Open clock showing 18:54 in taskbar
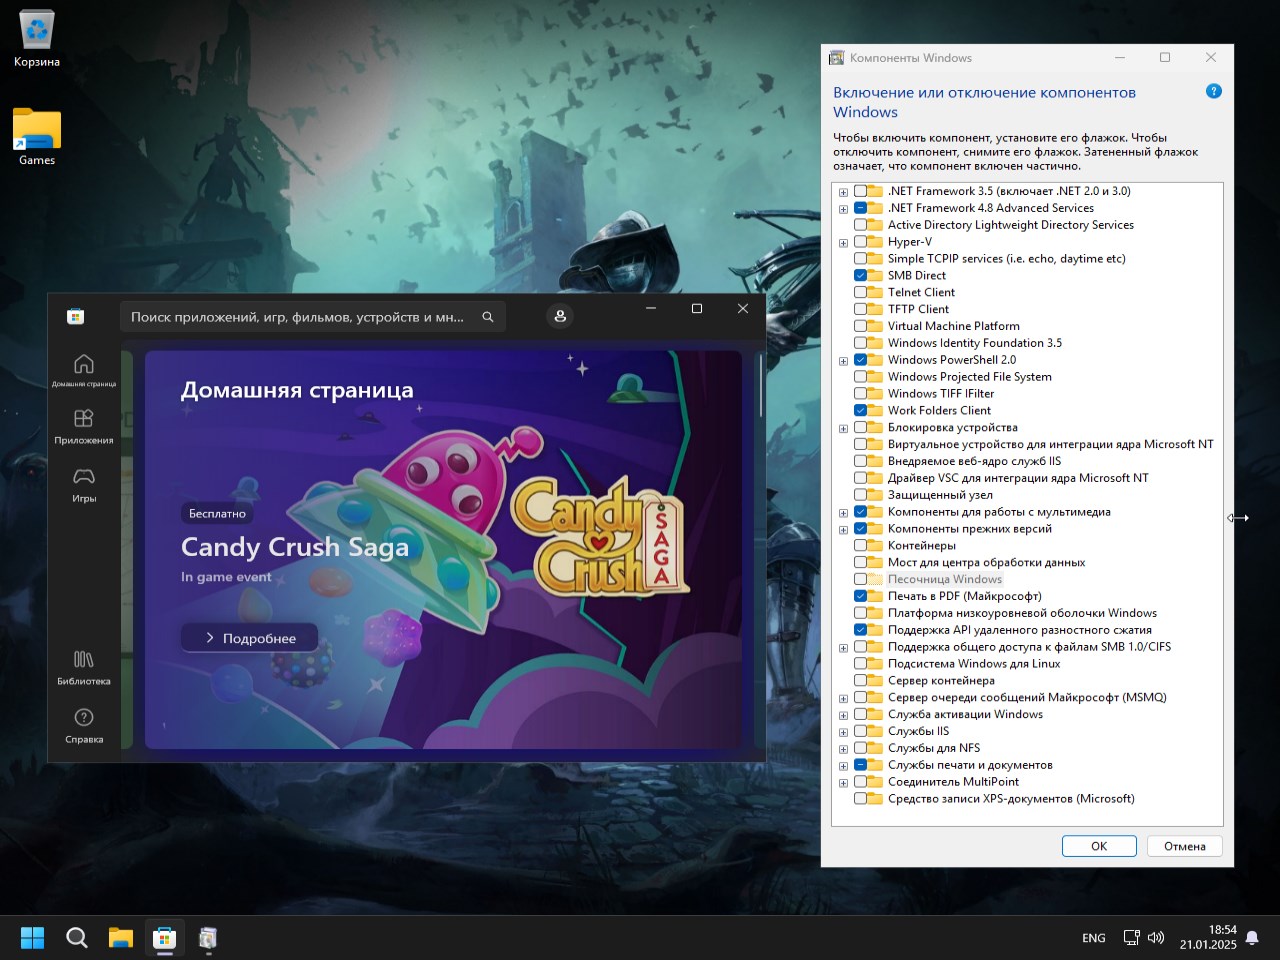Viewport: 1280px width, 960px height. pyautogui.click(x=1208, y=937)
